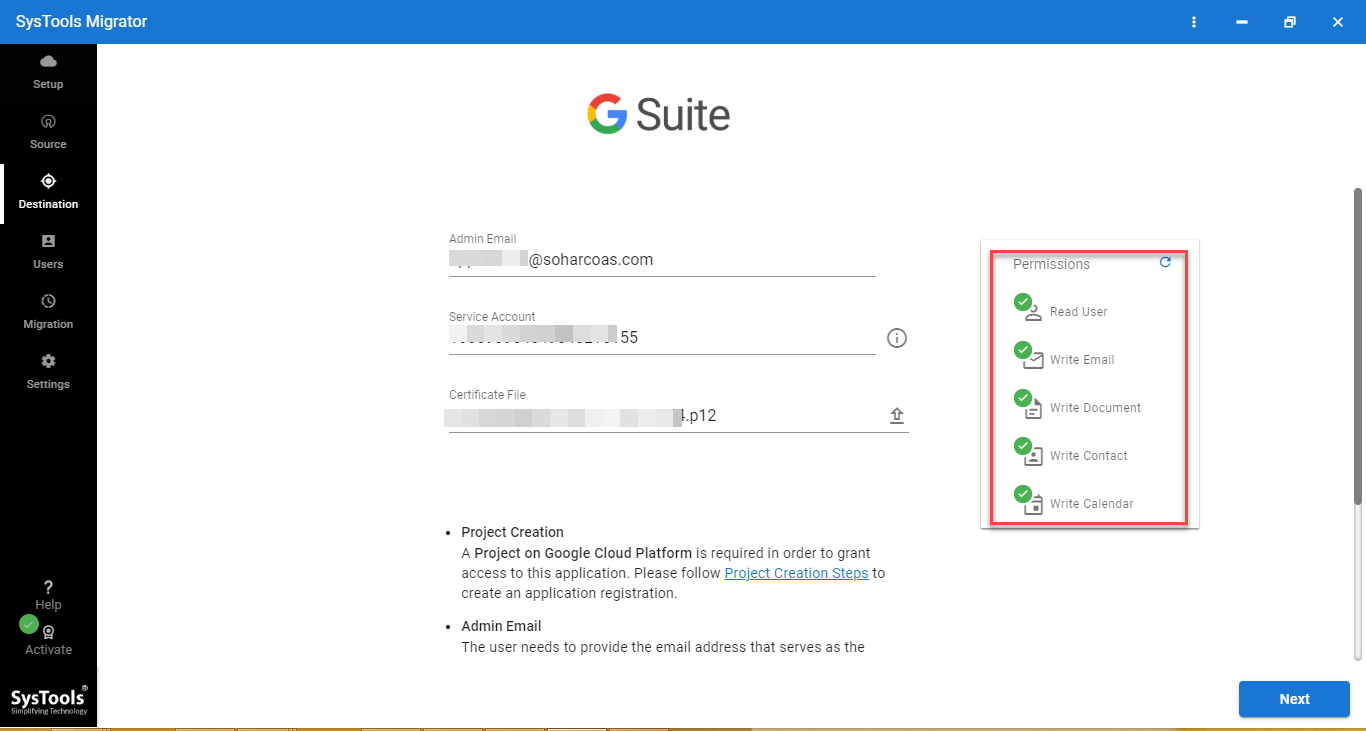
Task: Switch to the Migration section
Action: [x=48, y=312]
